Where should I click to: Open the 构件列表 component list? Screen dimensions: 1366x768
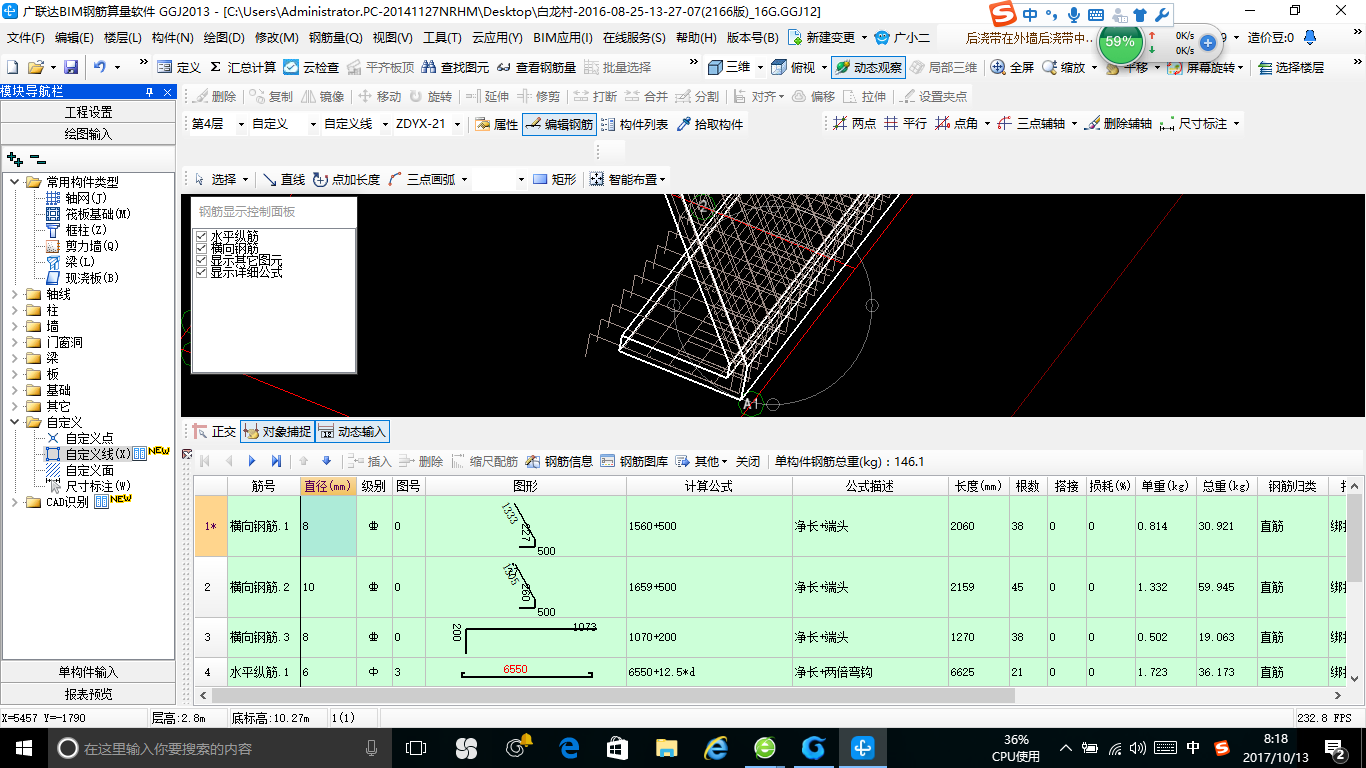coord(635,125)
